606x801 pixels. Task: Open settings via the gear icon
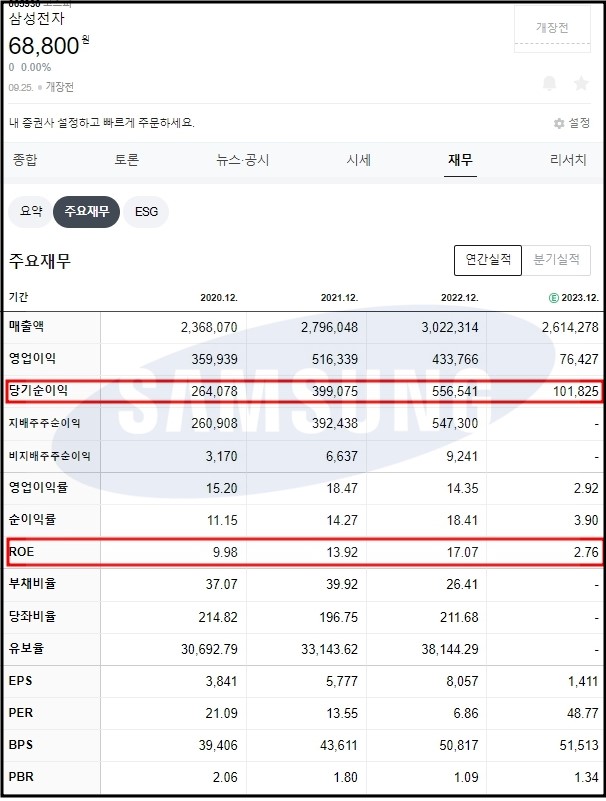click(559, 123)
